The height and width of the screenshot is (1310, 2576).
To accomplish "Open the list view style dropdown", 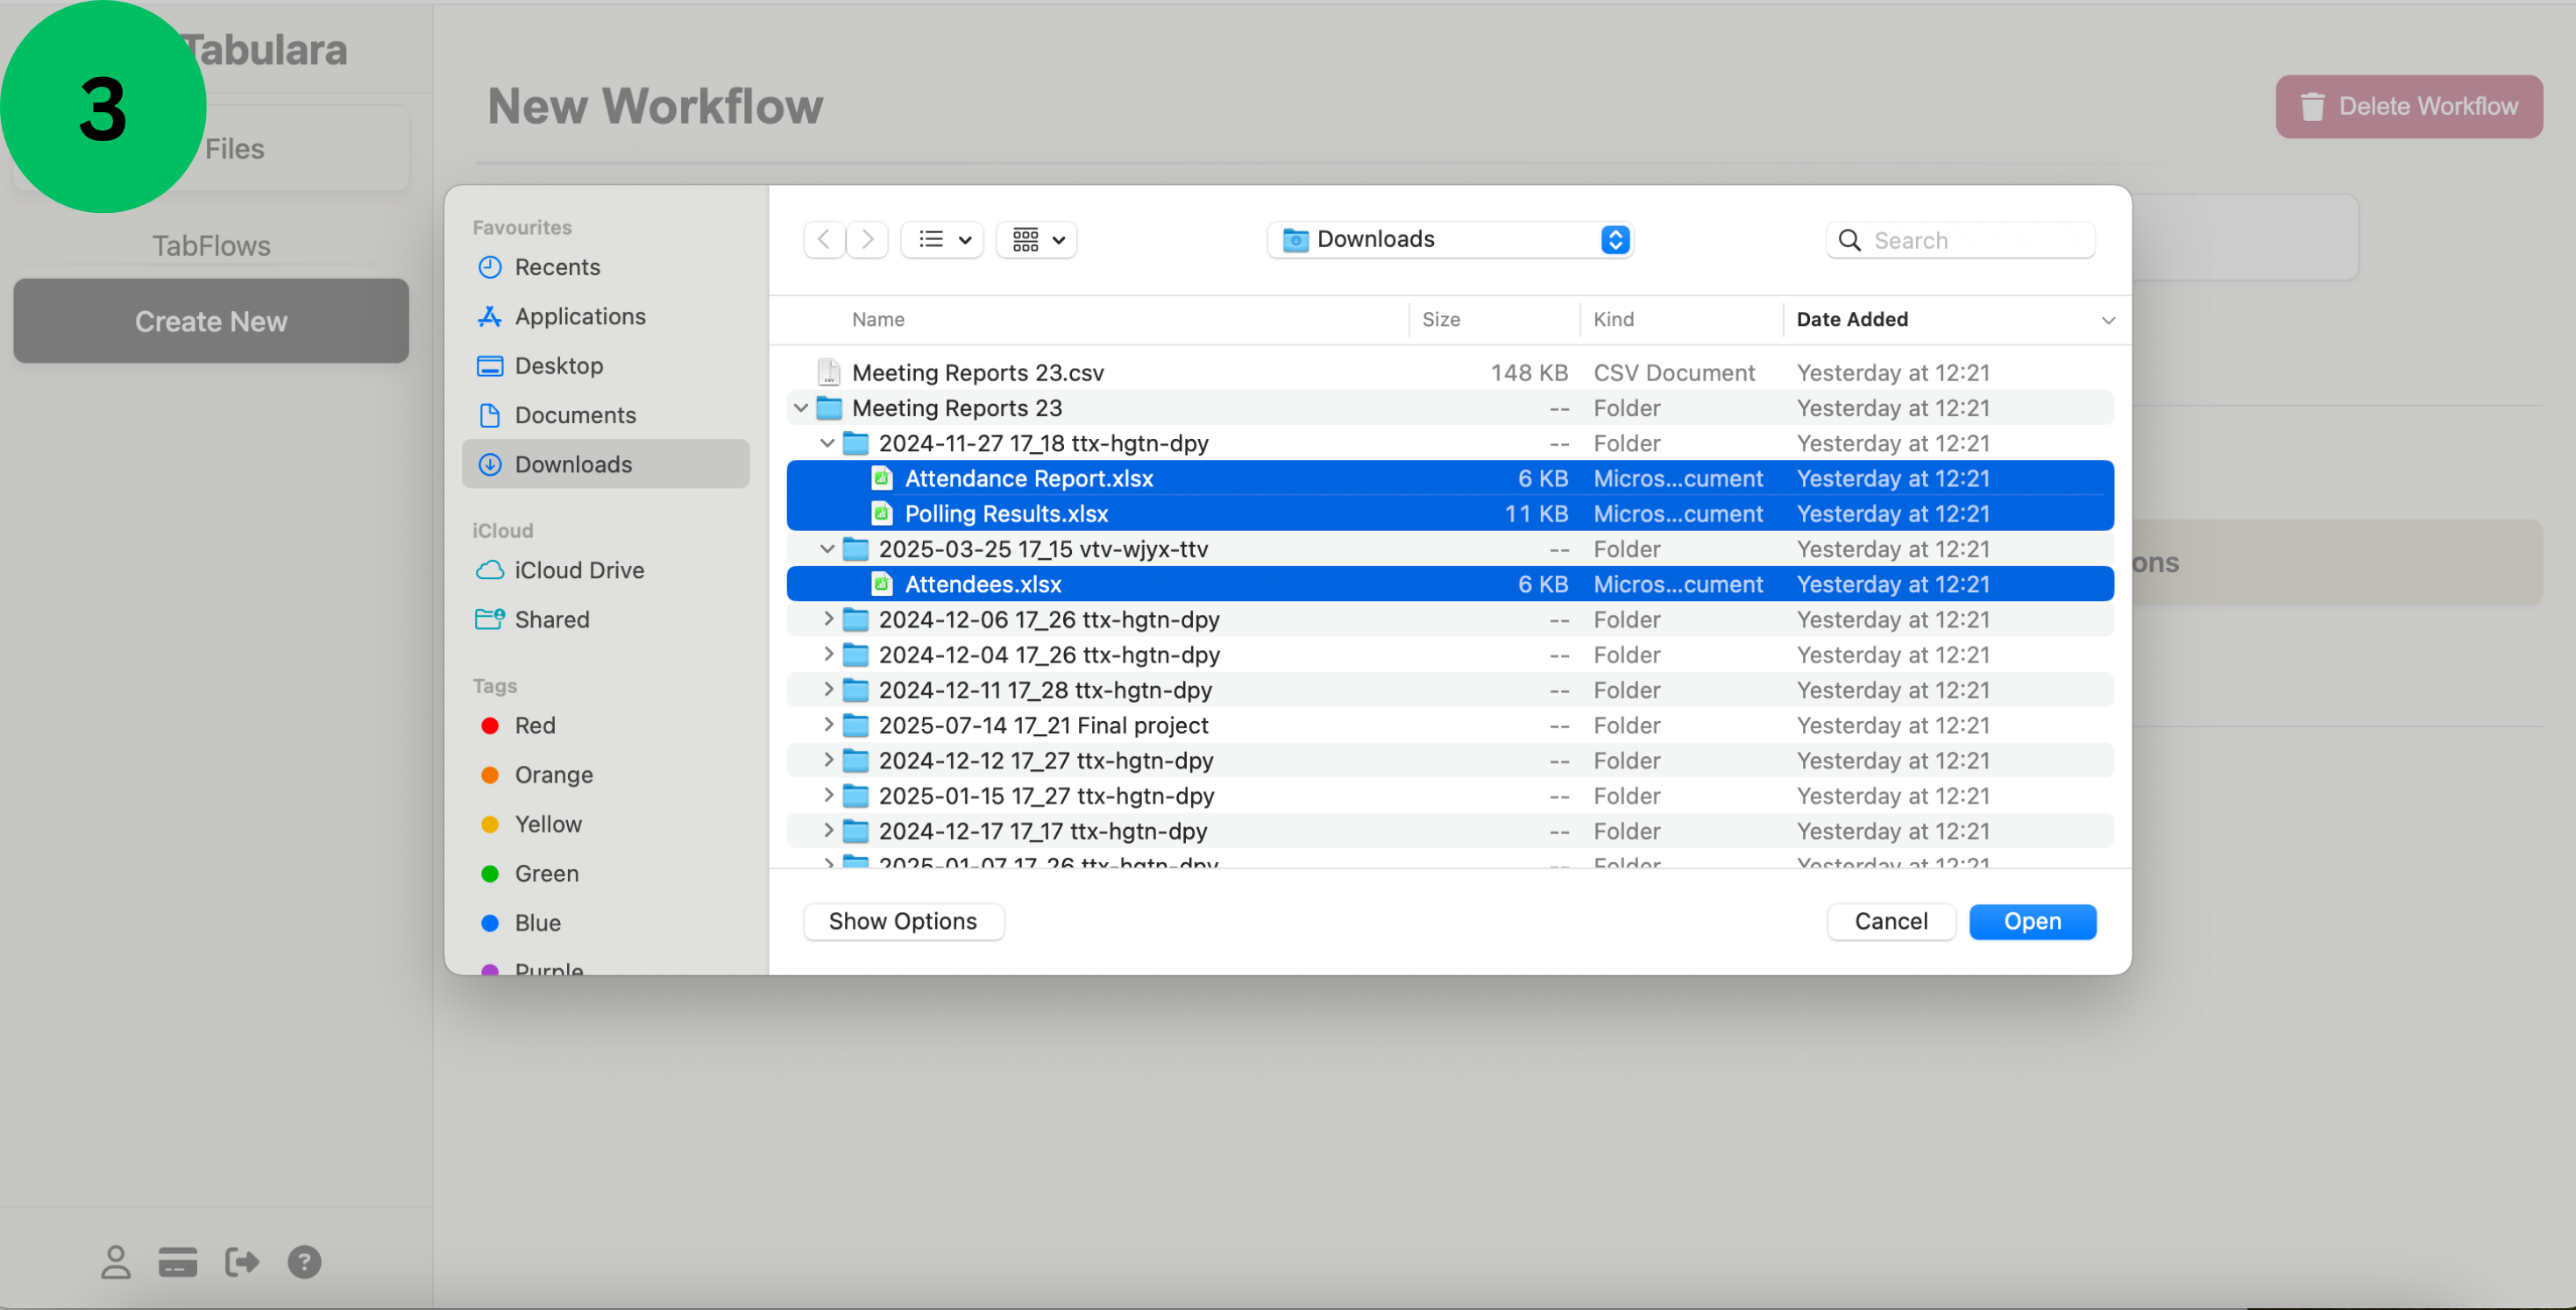I will (941, 239).
